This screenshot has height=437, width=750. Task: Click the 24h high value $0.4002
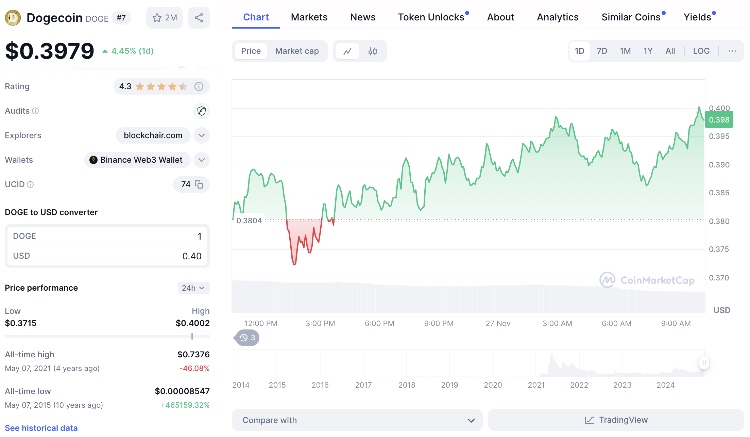click(x=192, y=323)
